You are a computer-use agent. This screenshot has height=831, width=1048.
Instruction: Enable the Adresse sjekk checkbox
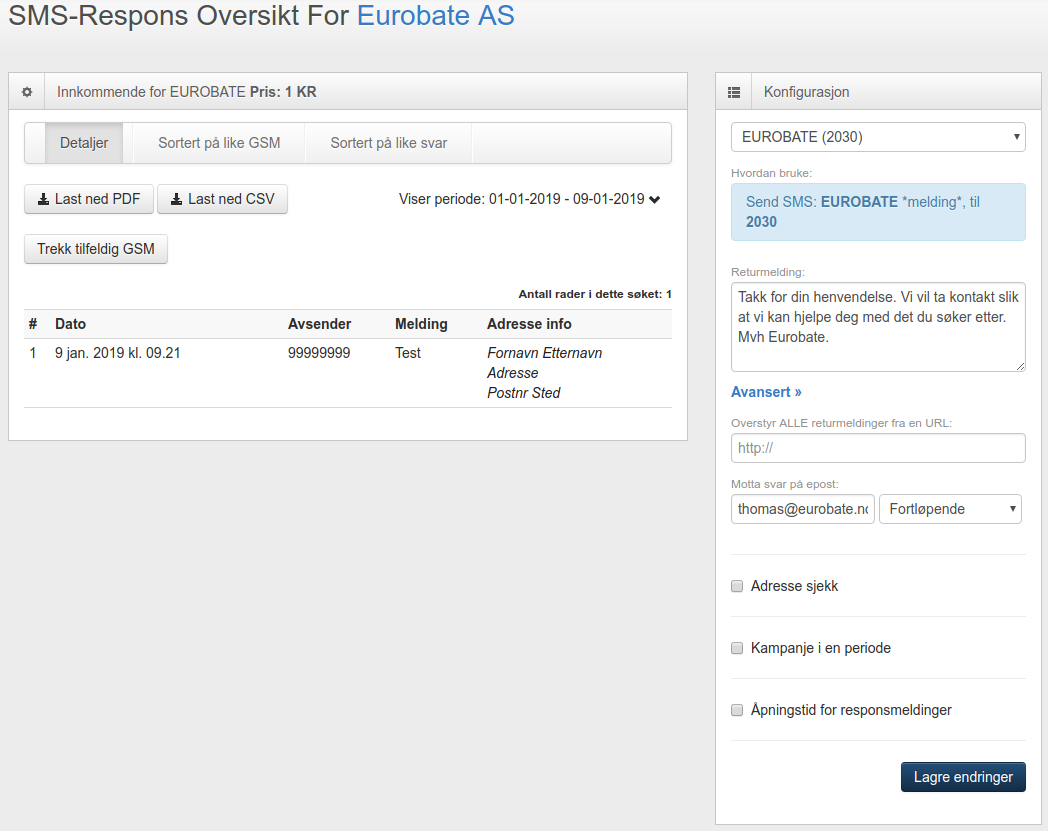pos(737,586)
